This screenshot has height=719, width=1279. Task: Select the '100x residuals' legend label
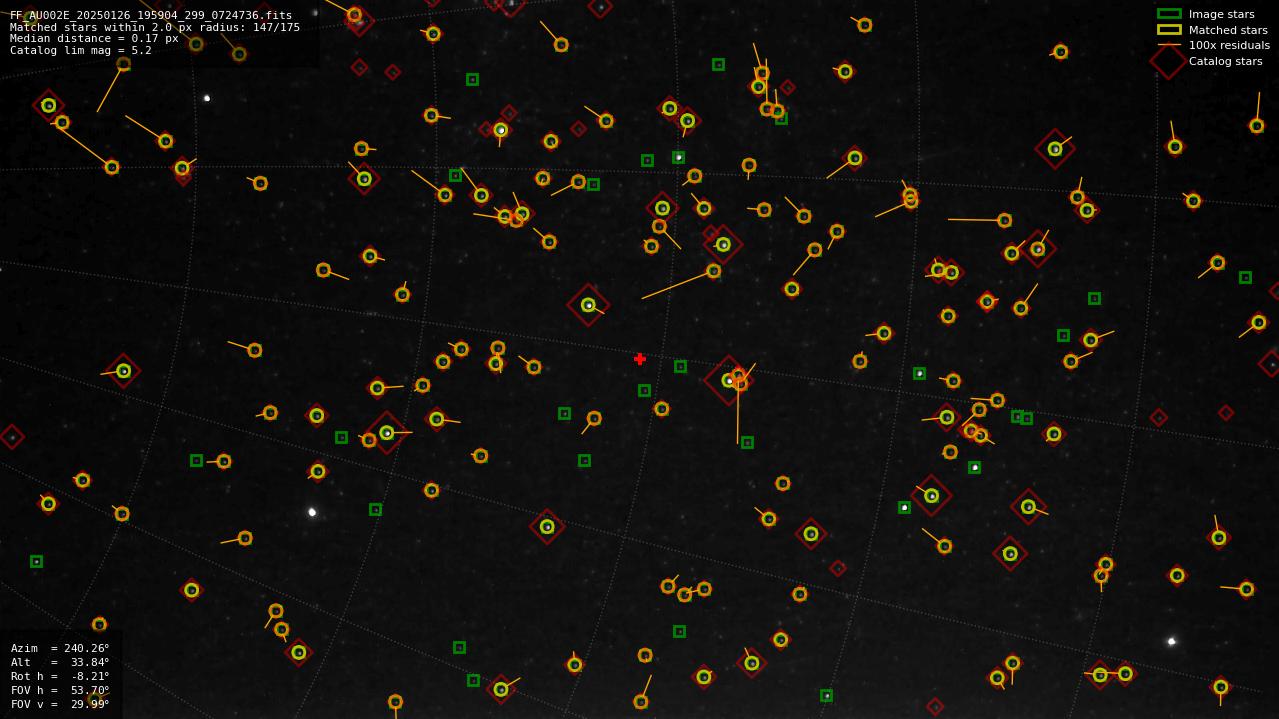tap(1229, 45)
